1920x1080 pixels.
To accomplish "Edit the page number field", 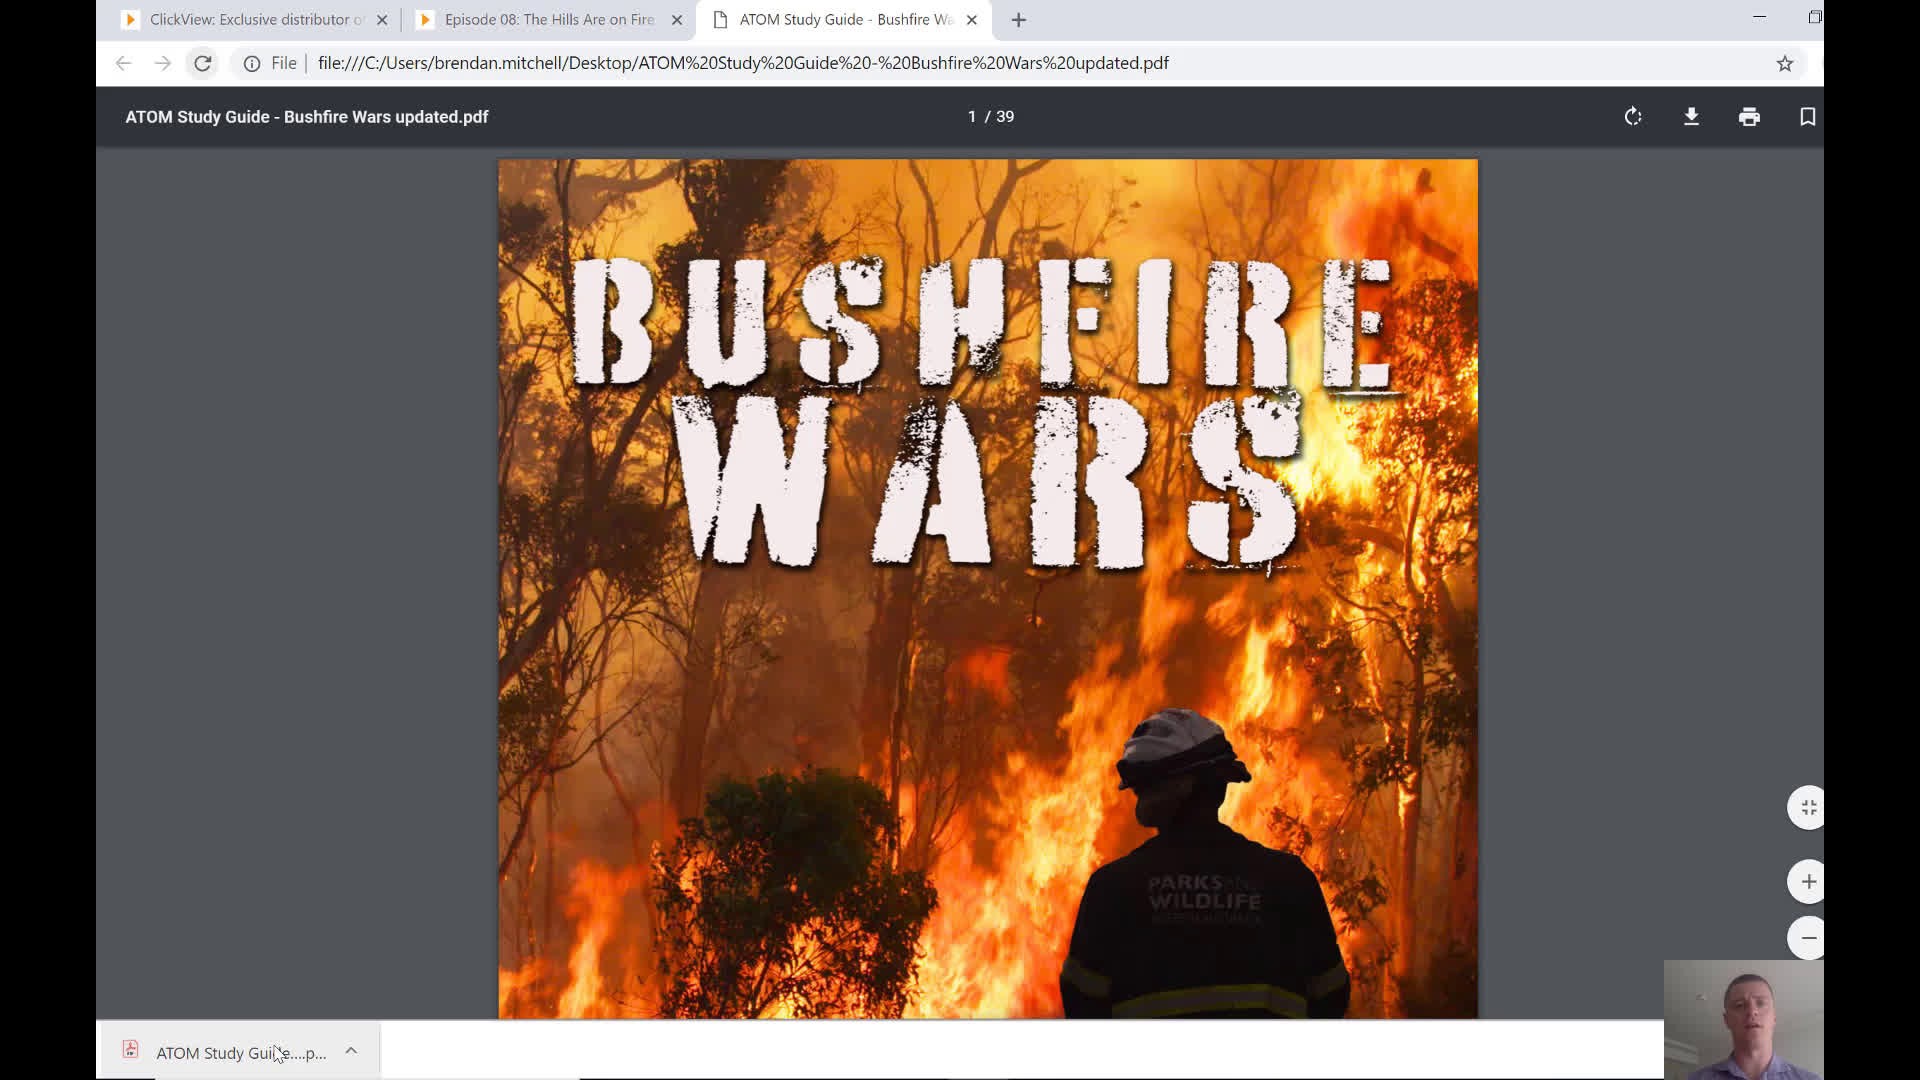I will [971, 117].
